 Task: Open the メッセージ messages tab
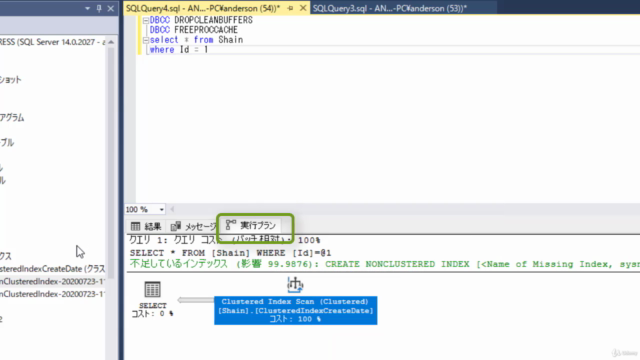click(x=193, y=226)
